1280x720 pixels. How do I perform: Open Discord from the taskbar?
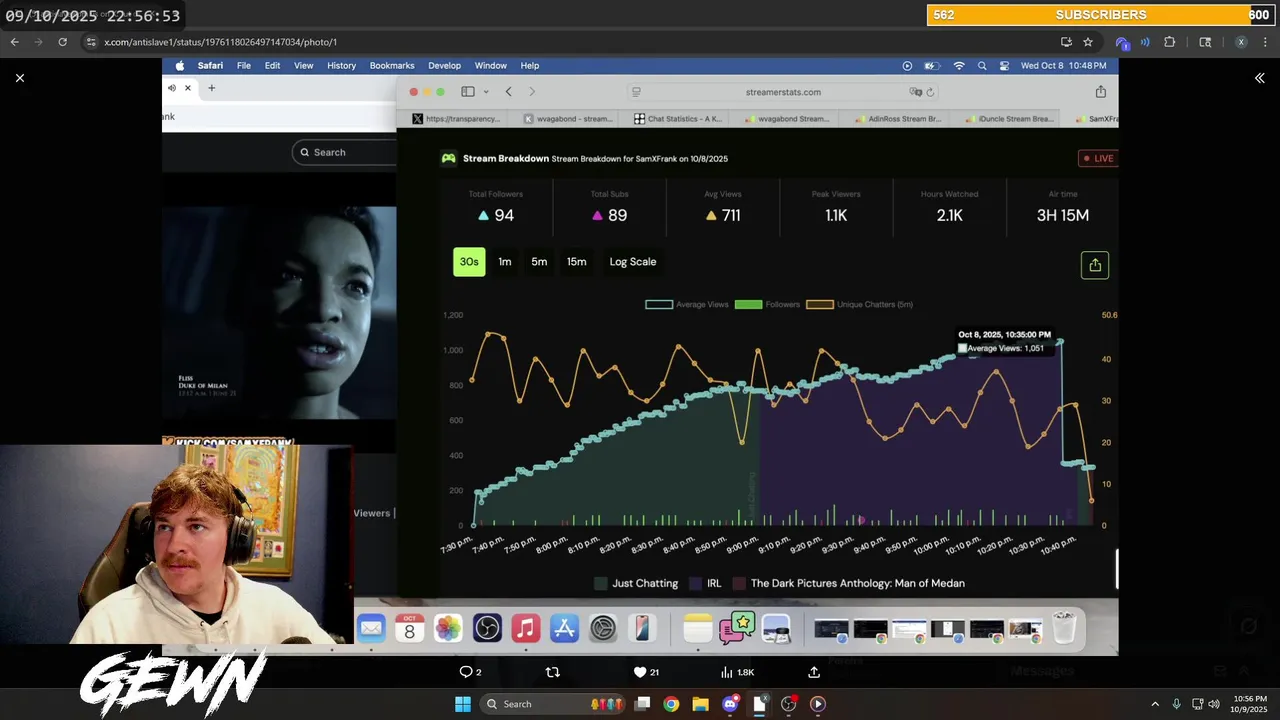730,704
